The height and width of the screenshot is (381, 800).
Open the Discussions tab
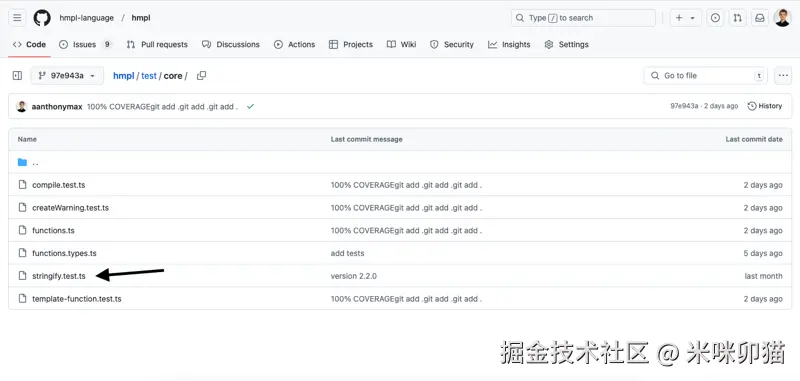pyautogui.click(x=231, y=44)
